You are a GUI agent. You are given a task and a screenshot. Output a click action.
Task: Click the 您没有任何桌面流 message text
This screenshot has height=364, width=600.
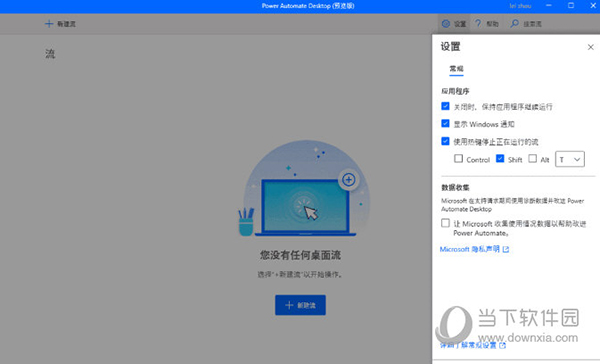pyautogui.click(x=300, y=255)
